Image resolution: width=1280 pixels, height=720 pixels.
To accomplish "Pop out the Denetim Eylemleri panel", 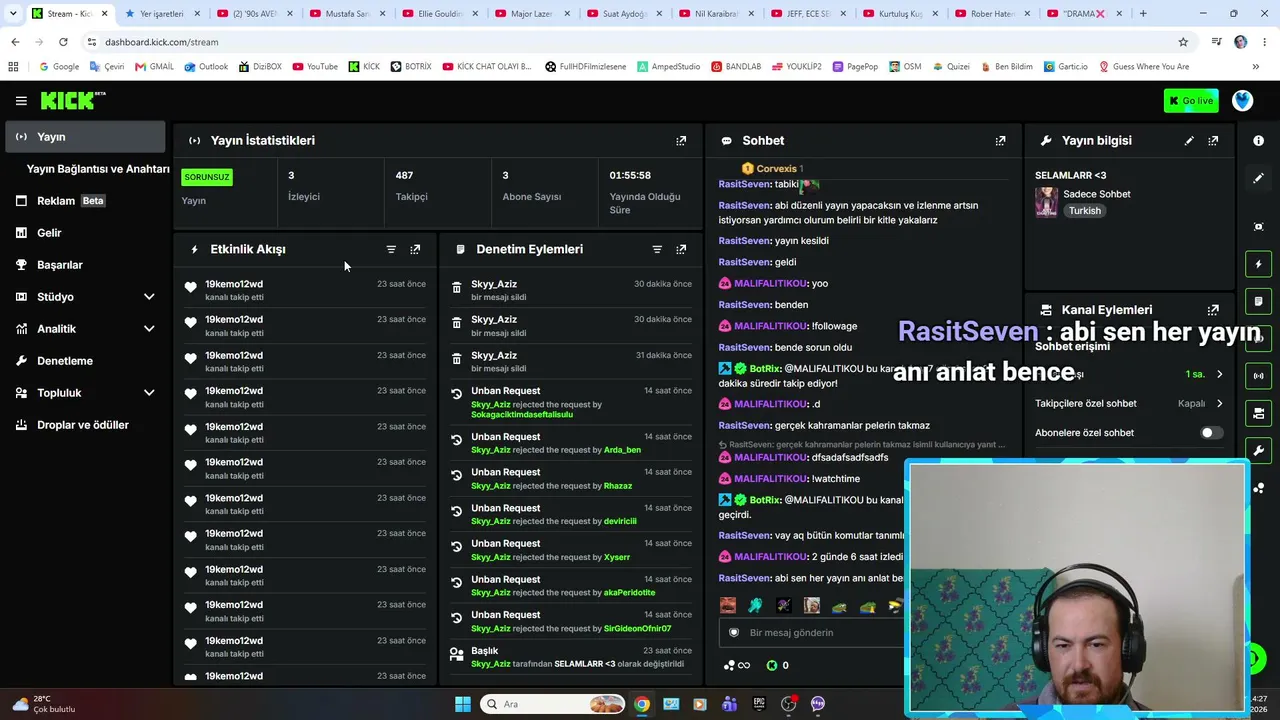I will point(681,249).
